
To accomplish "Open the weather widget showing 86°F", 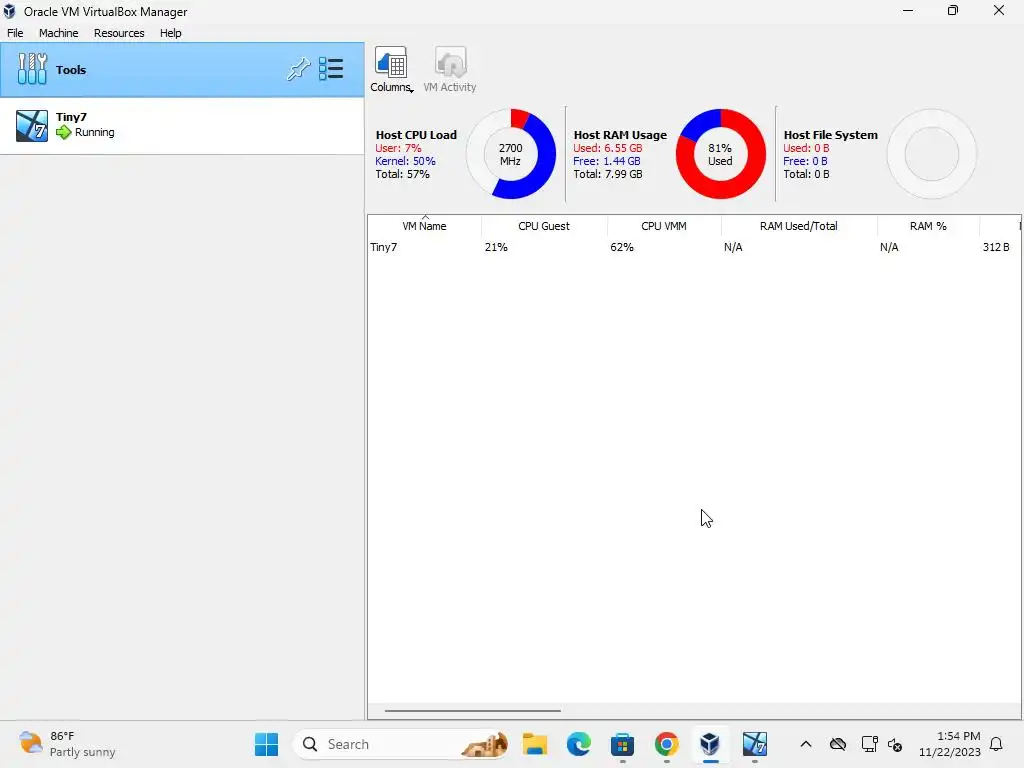I will point(67,744).
